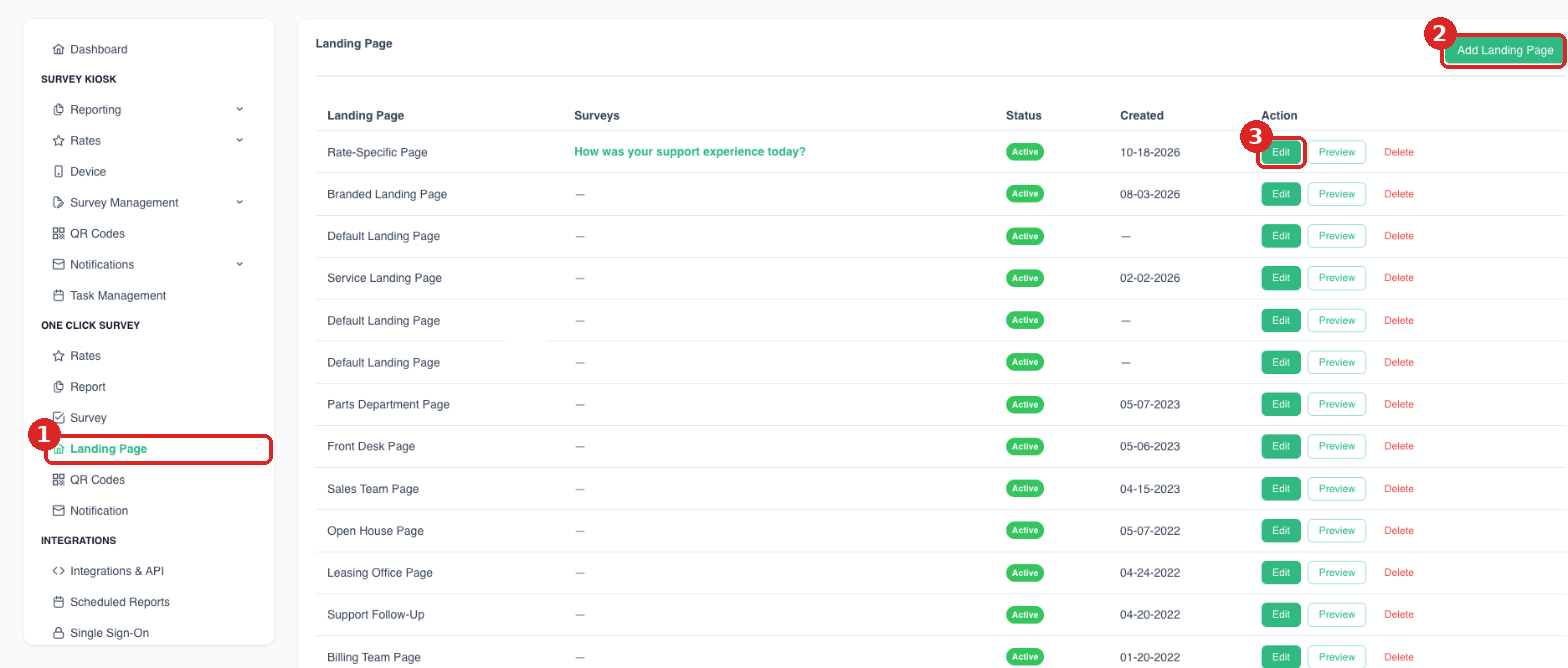
Task: Click the Report icon under One Click Survey
Action: tap(58, 386)
